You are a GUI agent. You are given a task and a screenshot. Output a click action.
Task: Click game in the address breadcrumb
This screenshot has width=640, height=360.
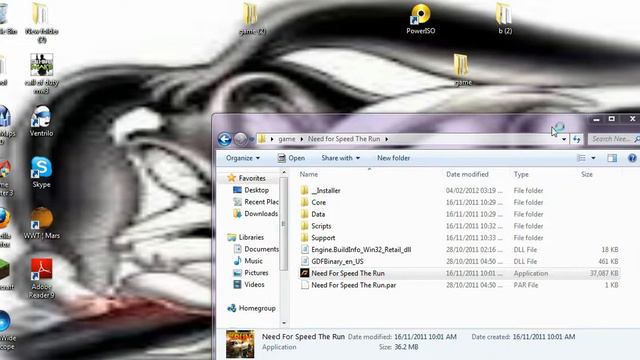point(287,139)
